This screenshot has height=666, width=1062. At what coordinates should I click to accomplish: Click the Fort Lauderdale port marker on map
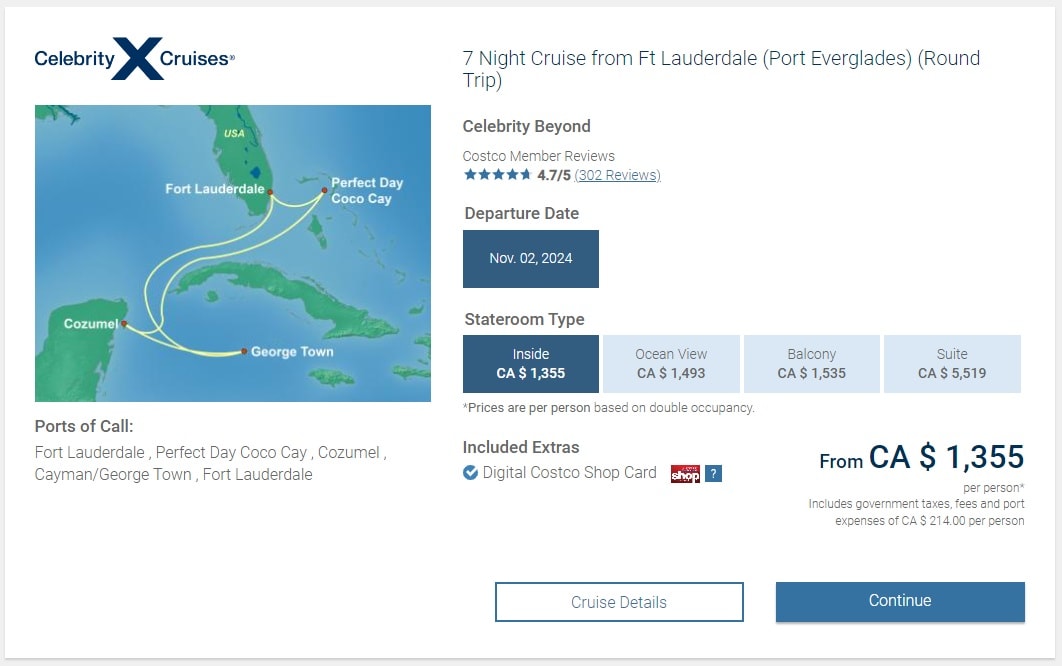pyautogui.click(x=270, y=191)
